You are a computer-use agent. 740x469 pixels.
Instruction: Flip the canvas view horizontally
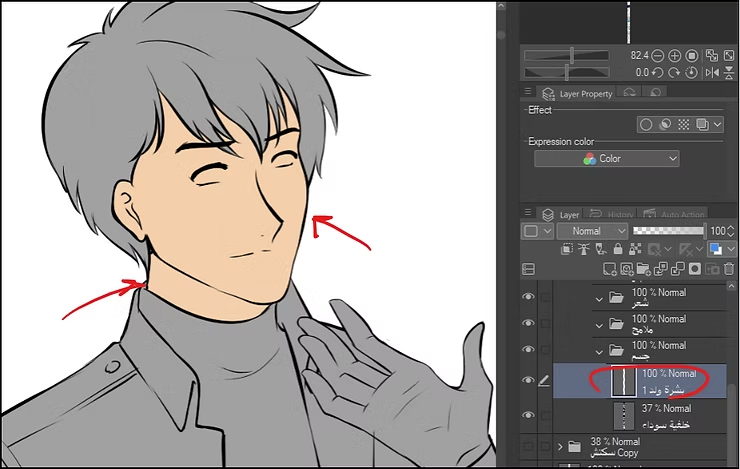(712, 73)
